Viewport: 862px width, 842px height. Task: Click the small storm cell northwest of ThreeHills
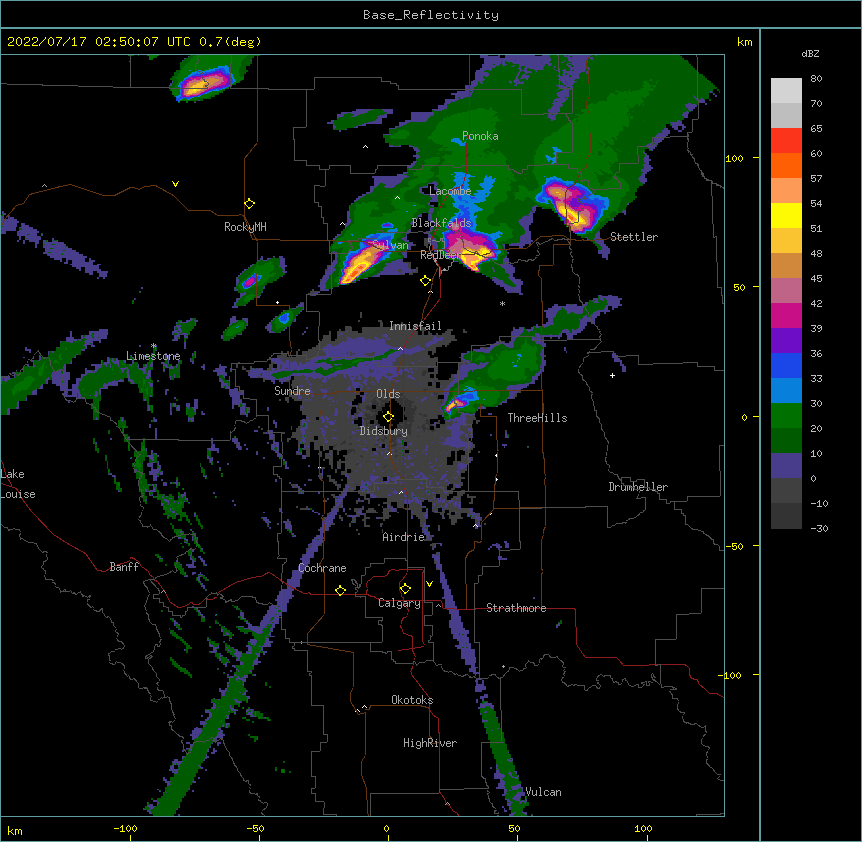[x=460, y=400]
